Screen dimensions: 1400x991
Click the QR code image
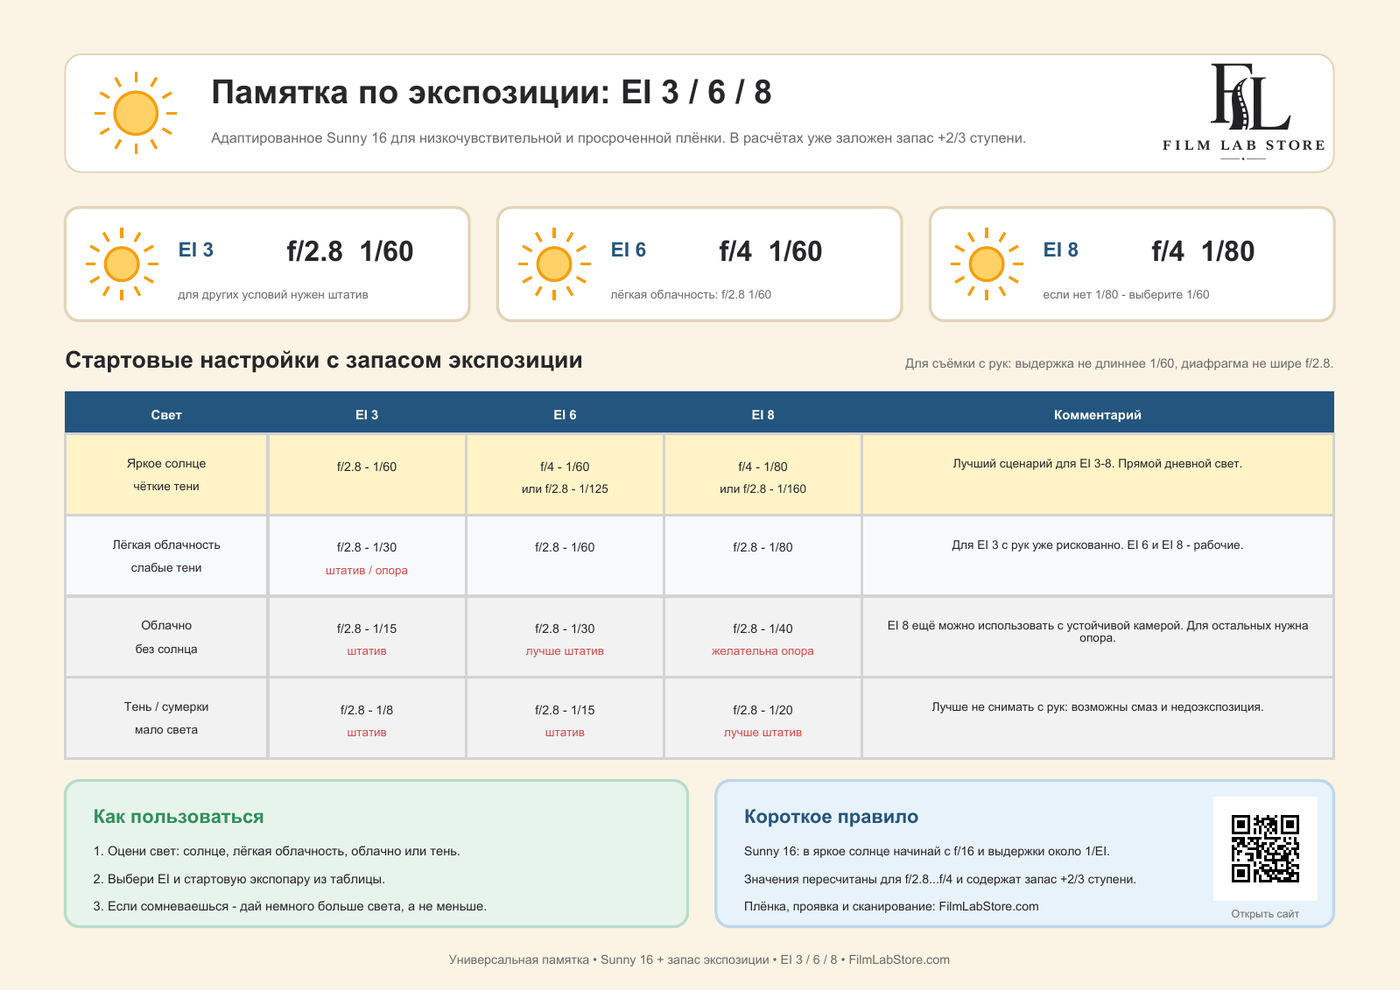(1265, 848)
